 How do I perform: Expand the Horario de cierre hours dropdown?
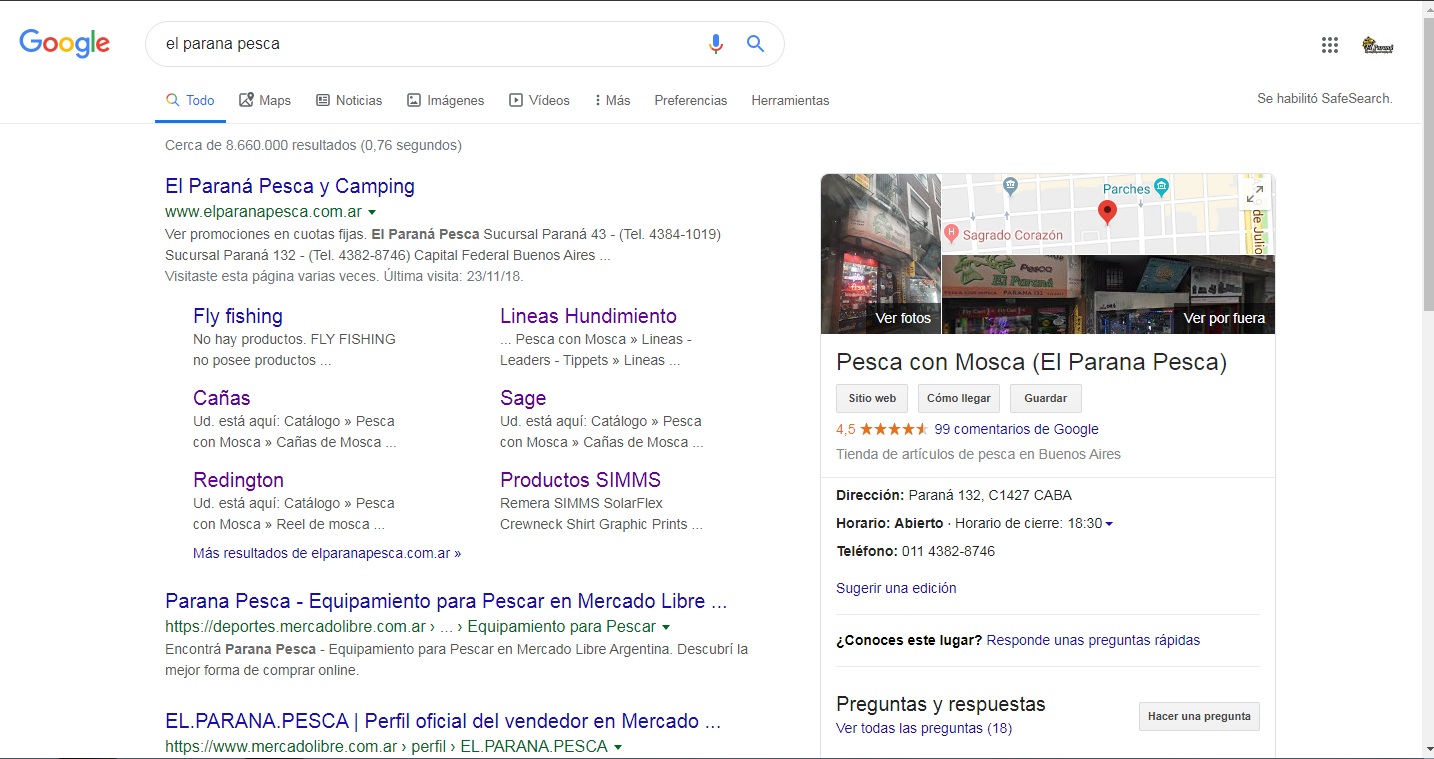[x=1110, y=524]
